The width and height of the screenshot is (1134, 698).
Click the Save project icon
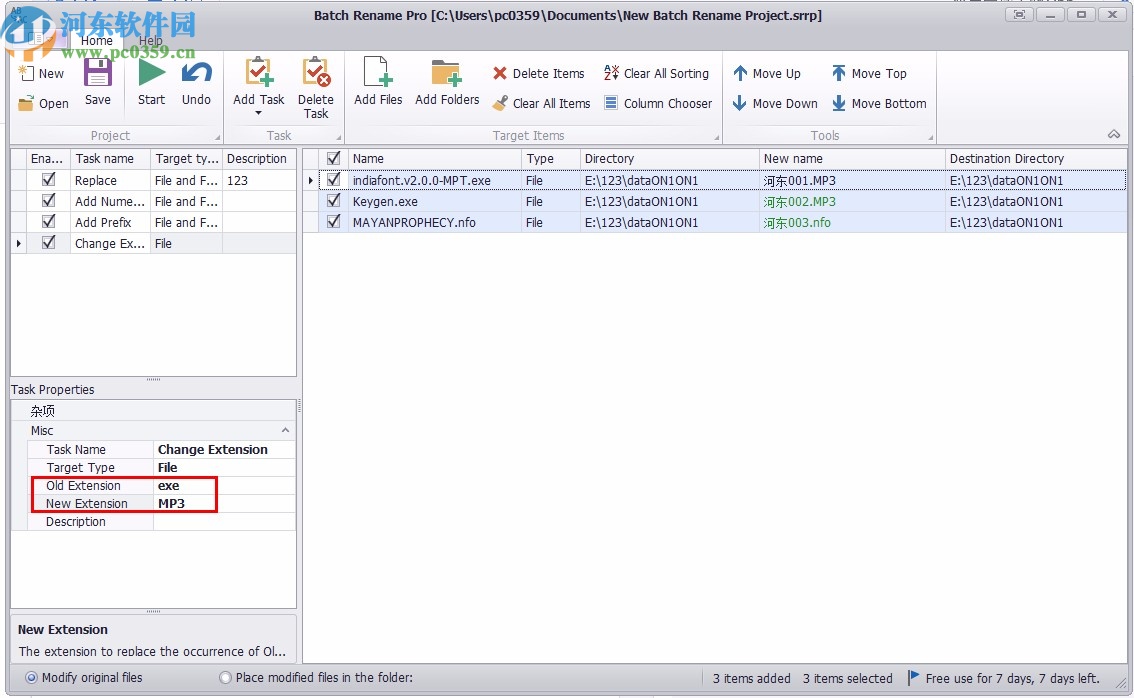(98, 75)
